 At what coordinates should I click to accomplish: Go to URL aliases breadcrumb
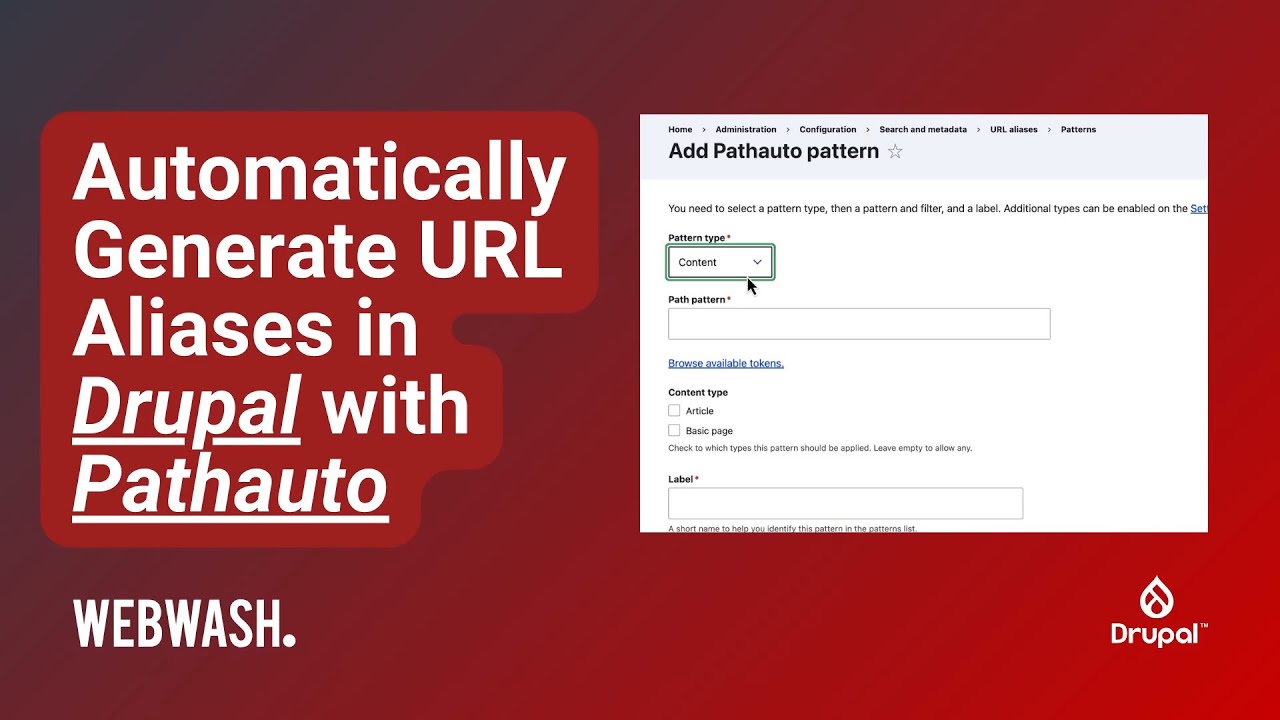point(1014,130)
